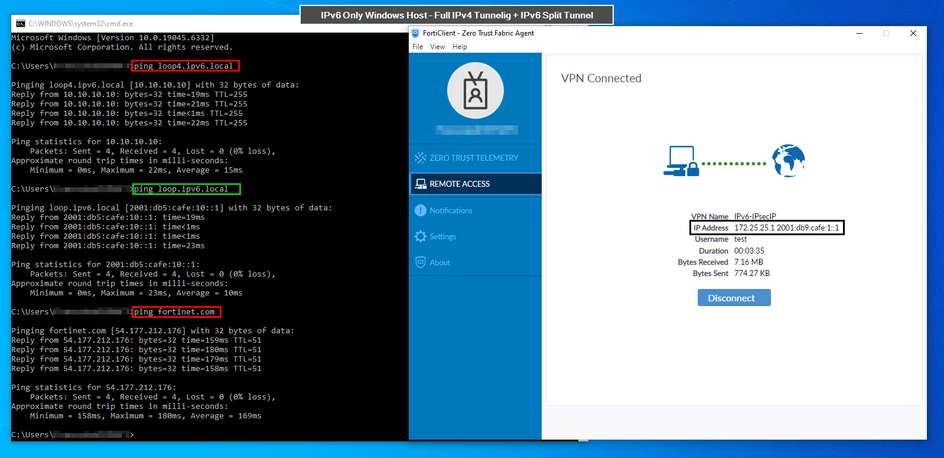Click FortiClient Zero Trust Fabric Agent title
The image size is (944, 458).
click(477, 34)
